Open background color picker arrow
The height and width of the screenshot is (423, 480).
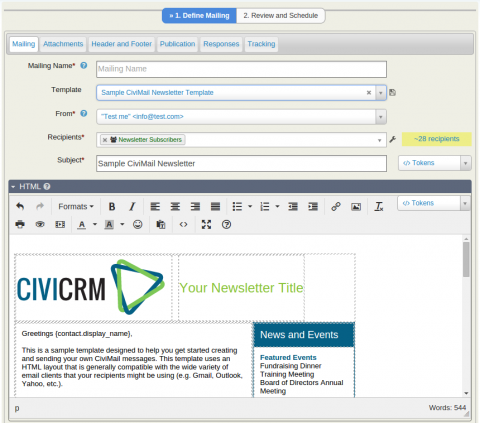[122, 224]
